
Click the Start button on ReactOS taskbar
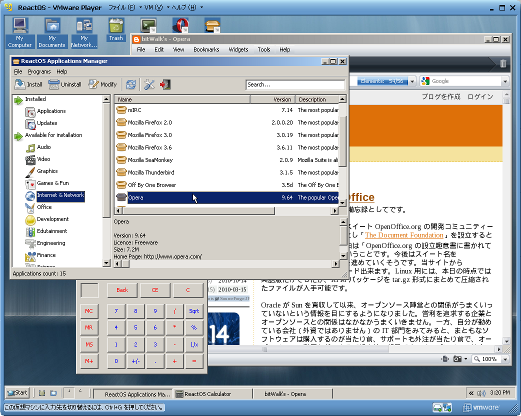coord(18,393)
